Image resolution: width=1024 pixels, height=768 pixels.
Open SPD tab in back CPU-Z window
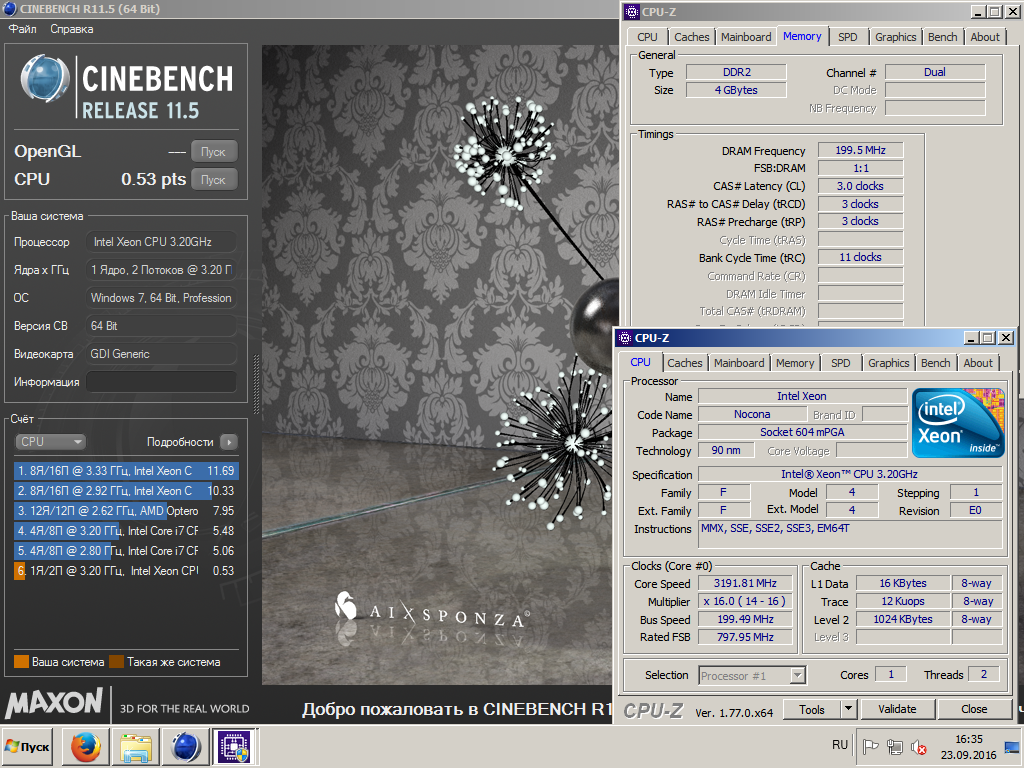tap(848, 37)
